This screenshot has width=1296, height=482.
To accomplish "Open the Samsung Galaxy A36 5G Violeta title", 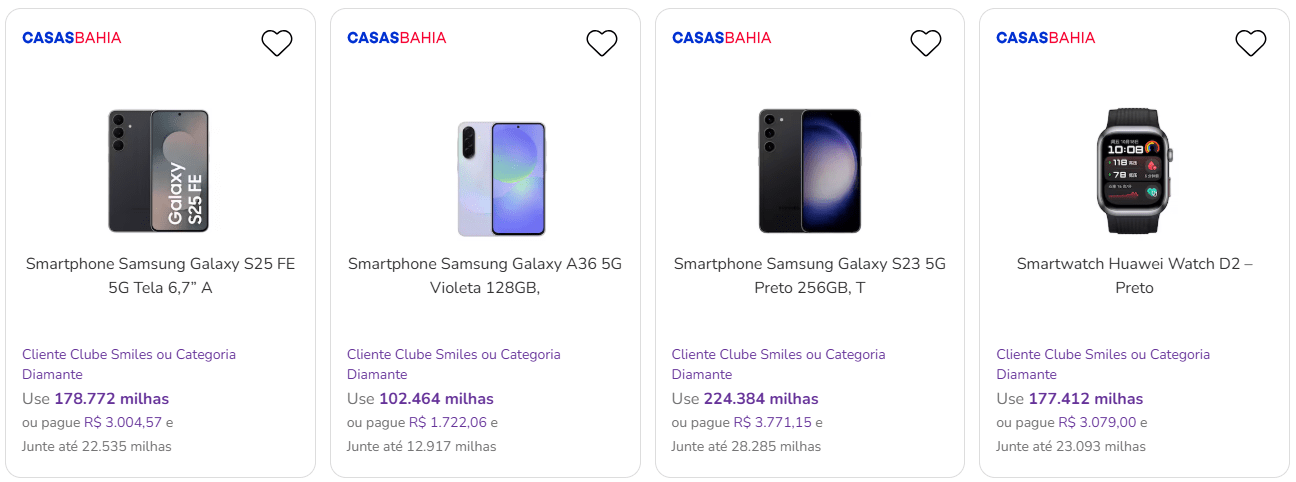I will 485,276.
